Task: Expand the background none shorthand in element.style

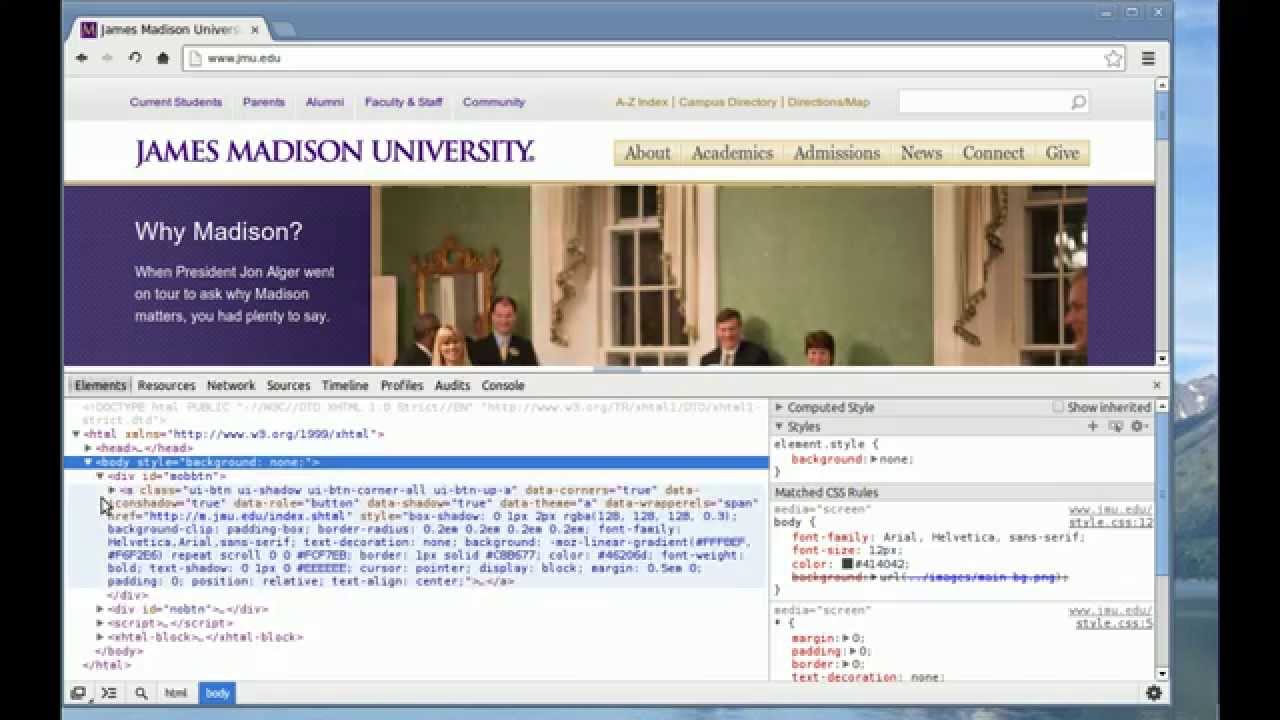Action: (x=874, y=459)
